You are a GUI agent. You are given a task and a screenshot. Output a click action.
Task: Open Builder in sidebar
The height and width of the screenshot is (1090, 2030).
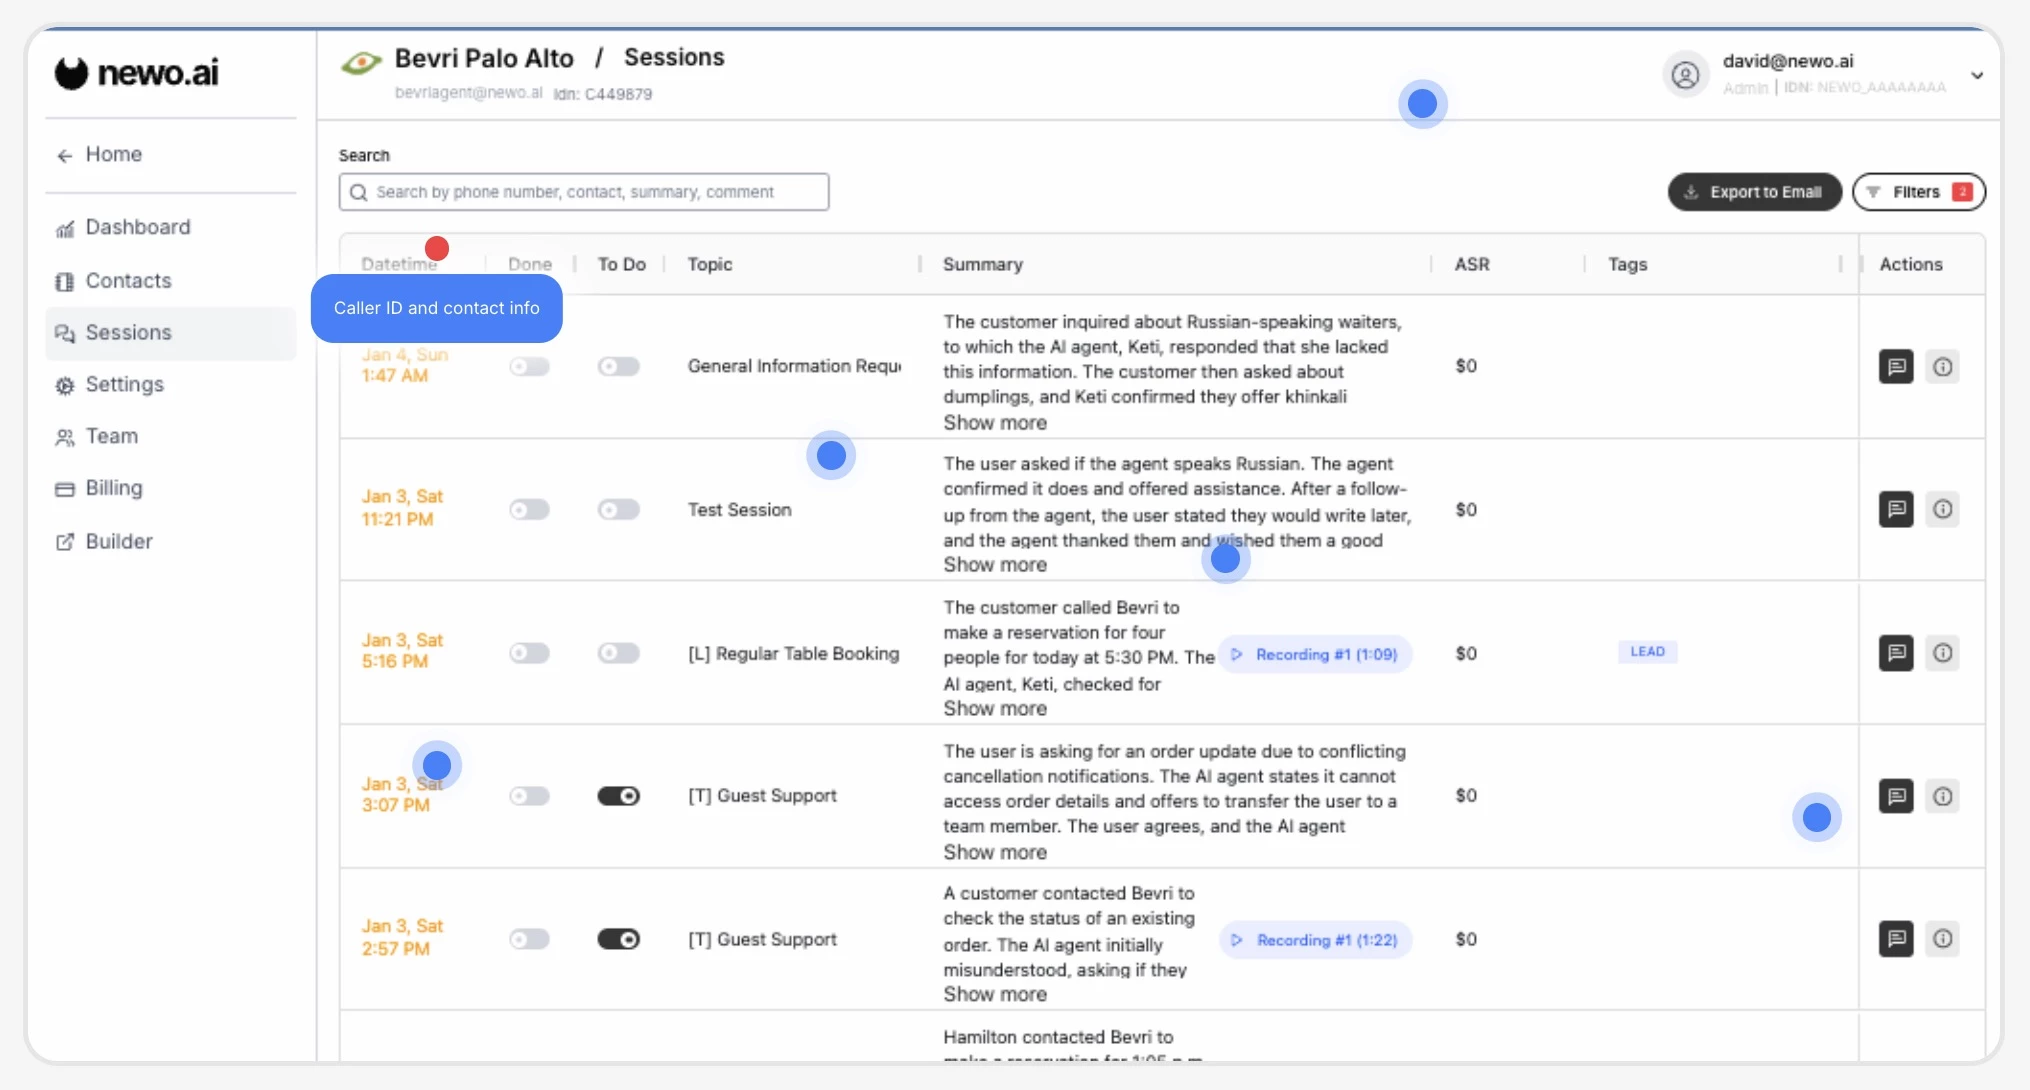pos(119,541)
